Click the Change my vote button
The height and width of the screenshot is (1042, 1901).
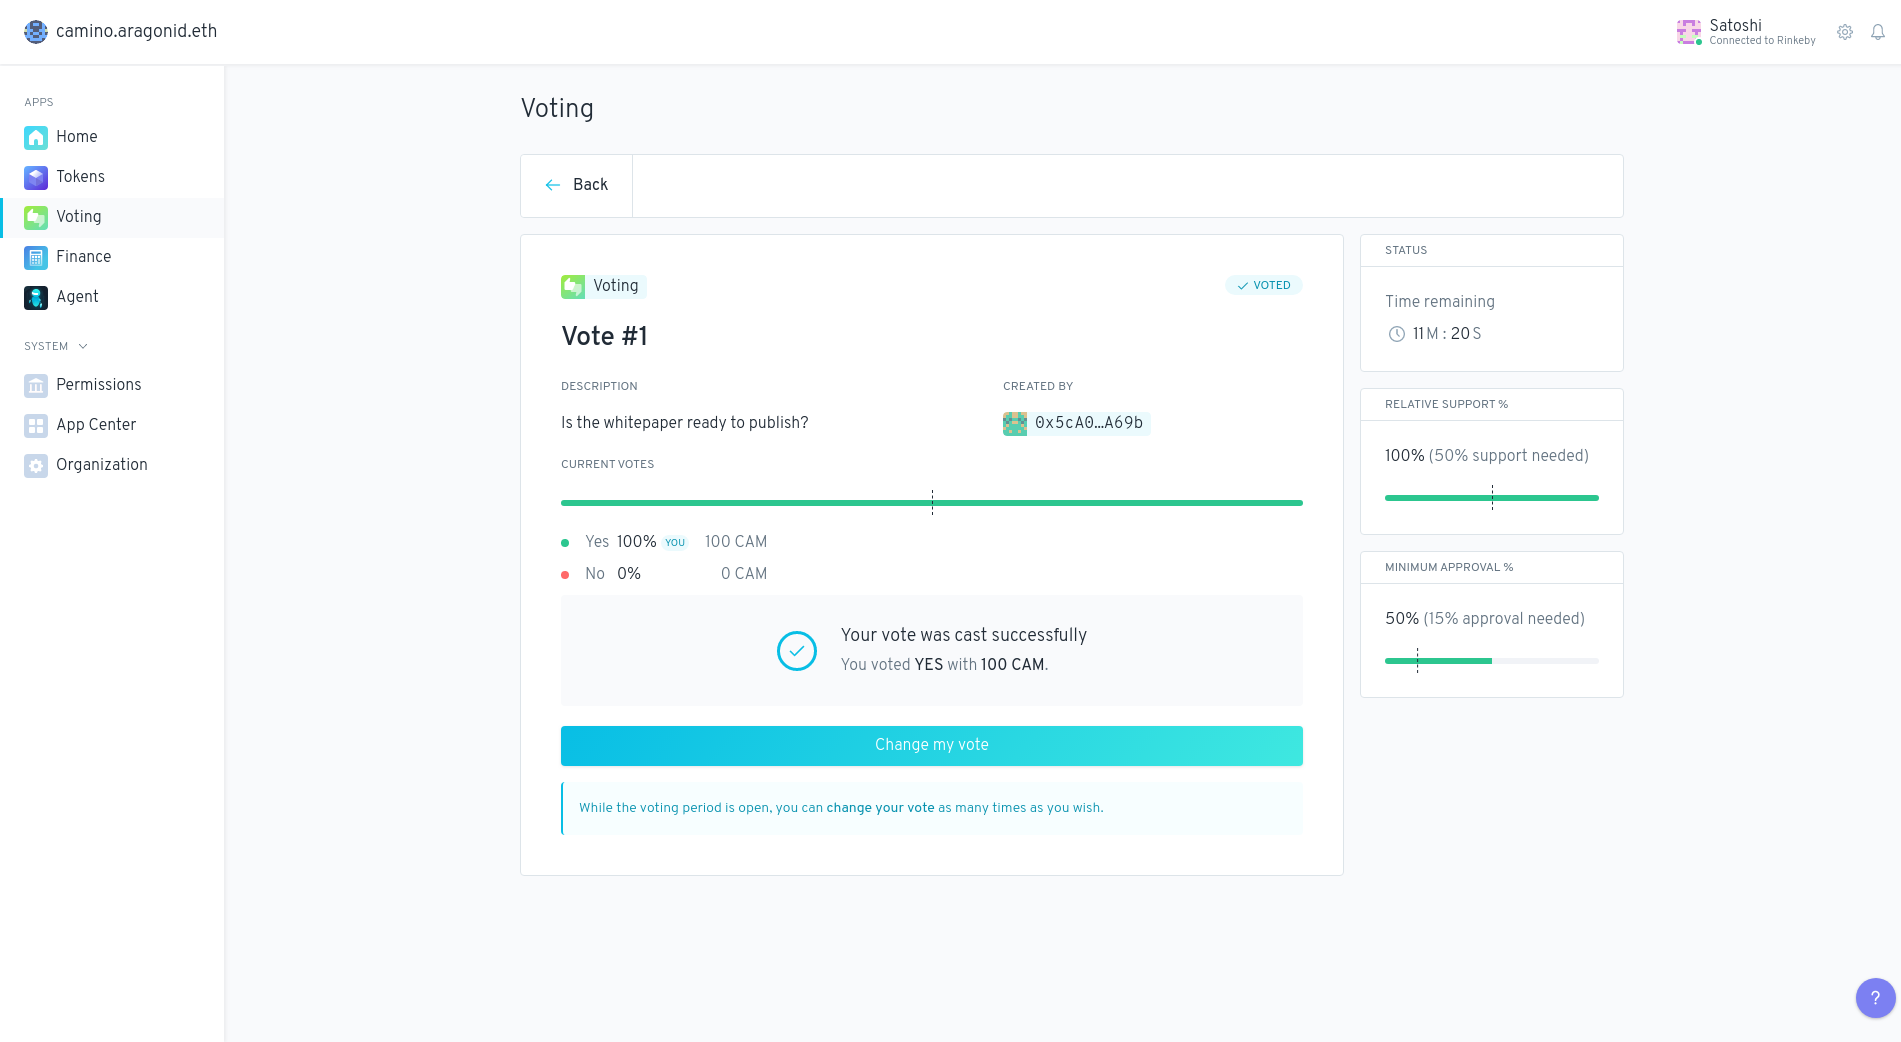pyautogui.click(x=931, y=745)
